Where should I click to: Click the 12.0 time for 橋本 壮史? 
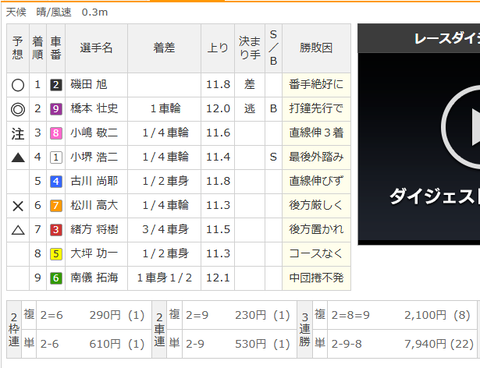coord(218,109)
